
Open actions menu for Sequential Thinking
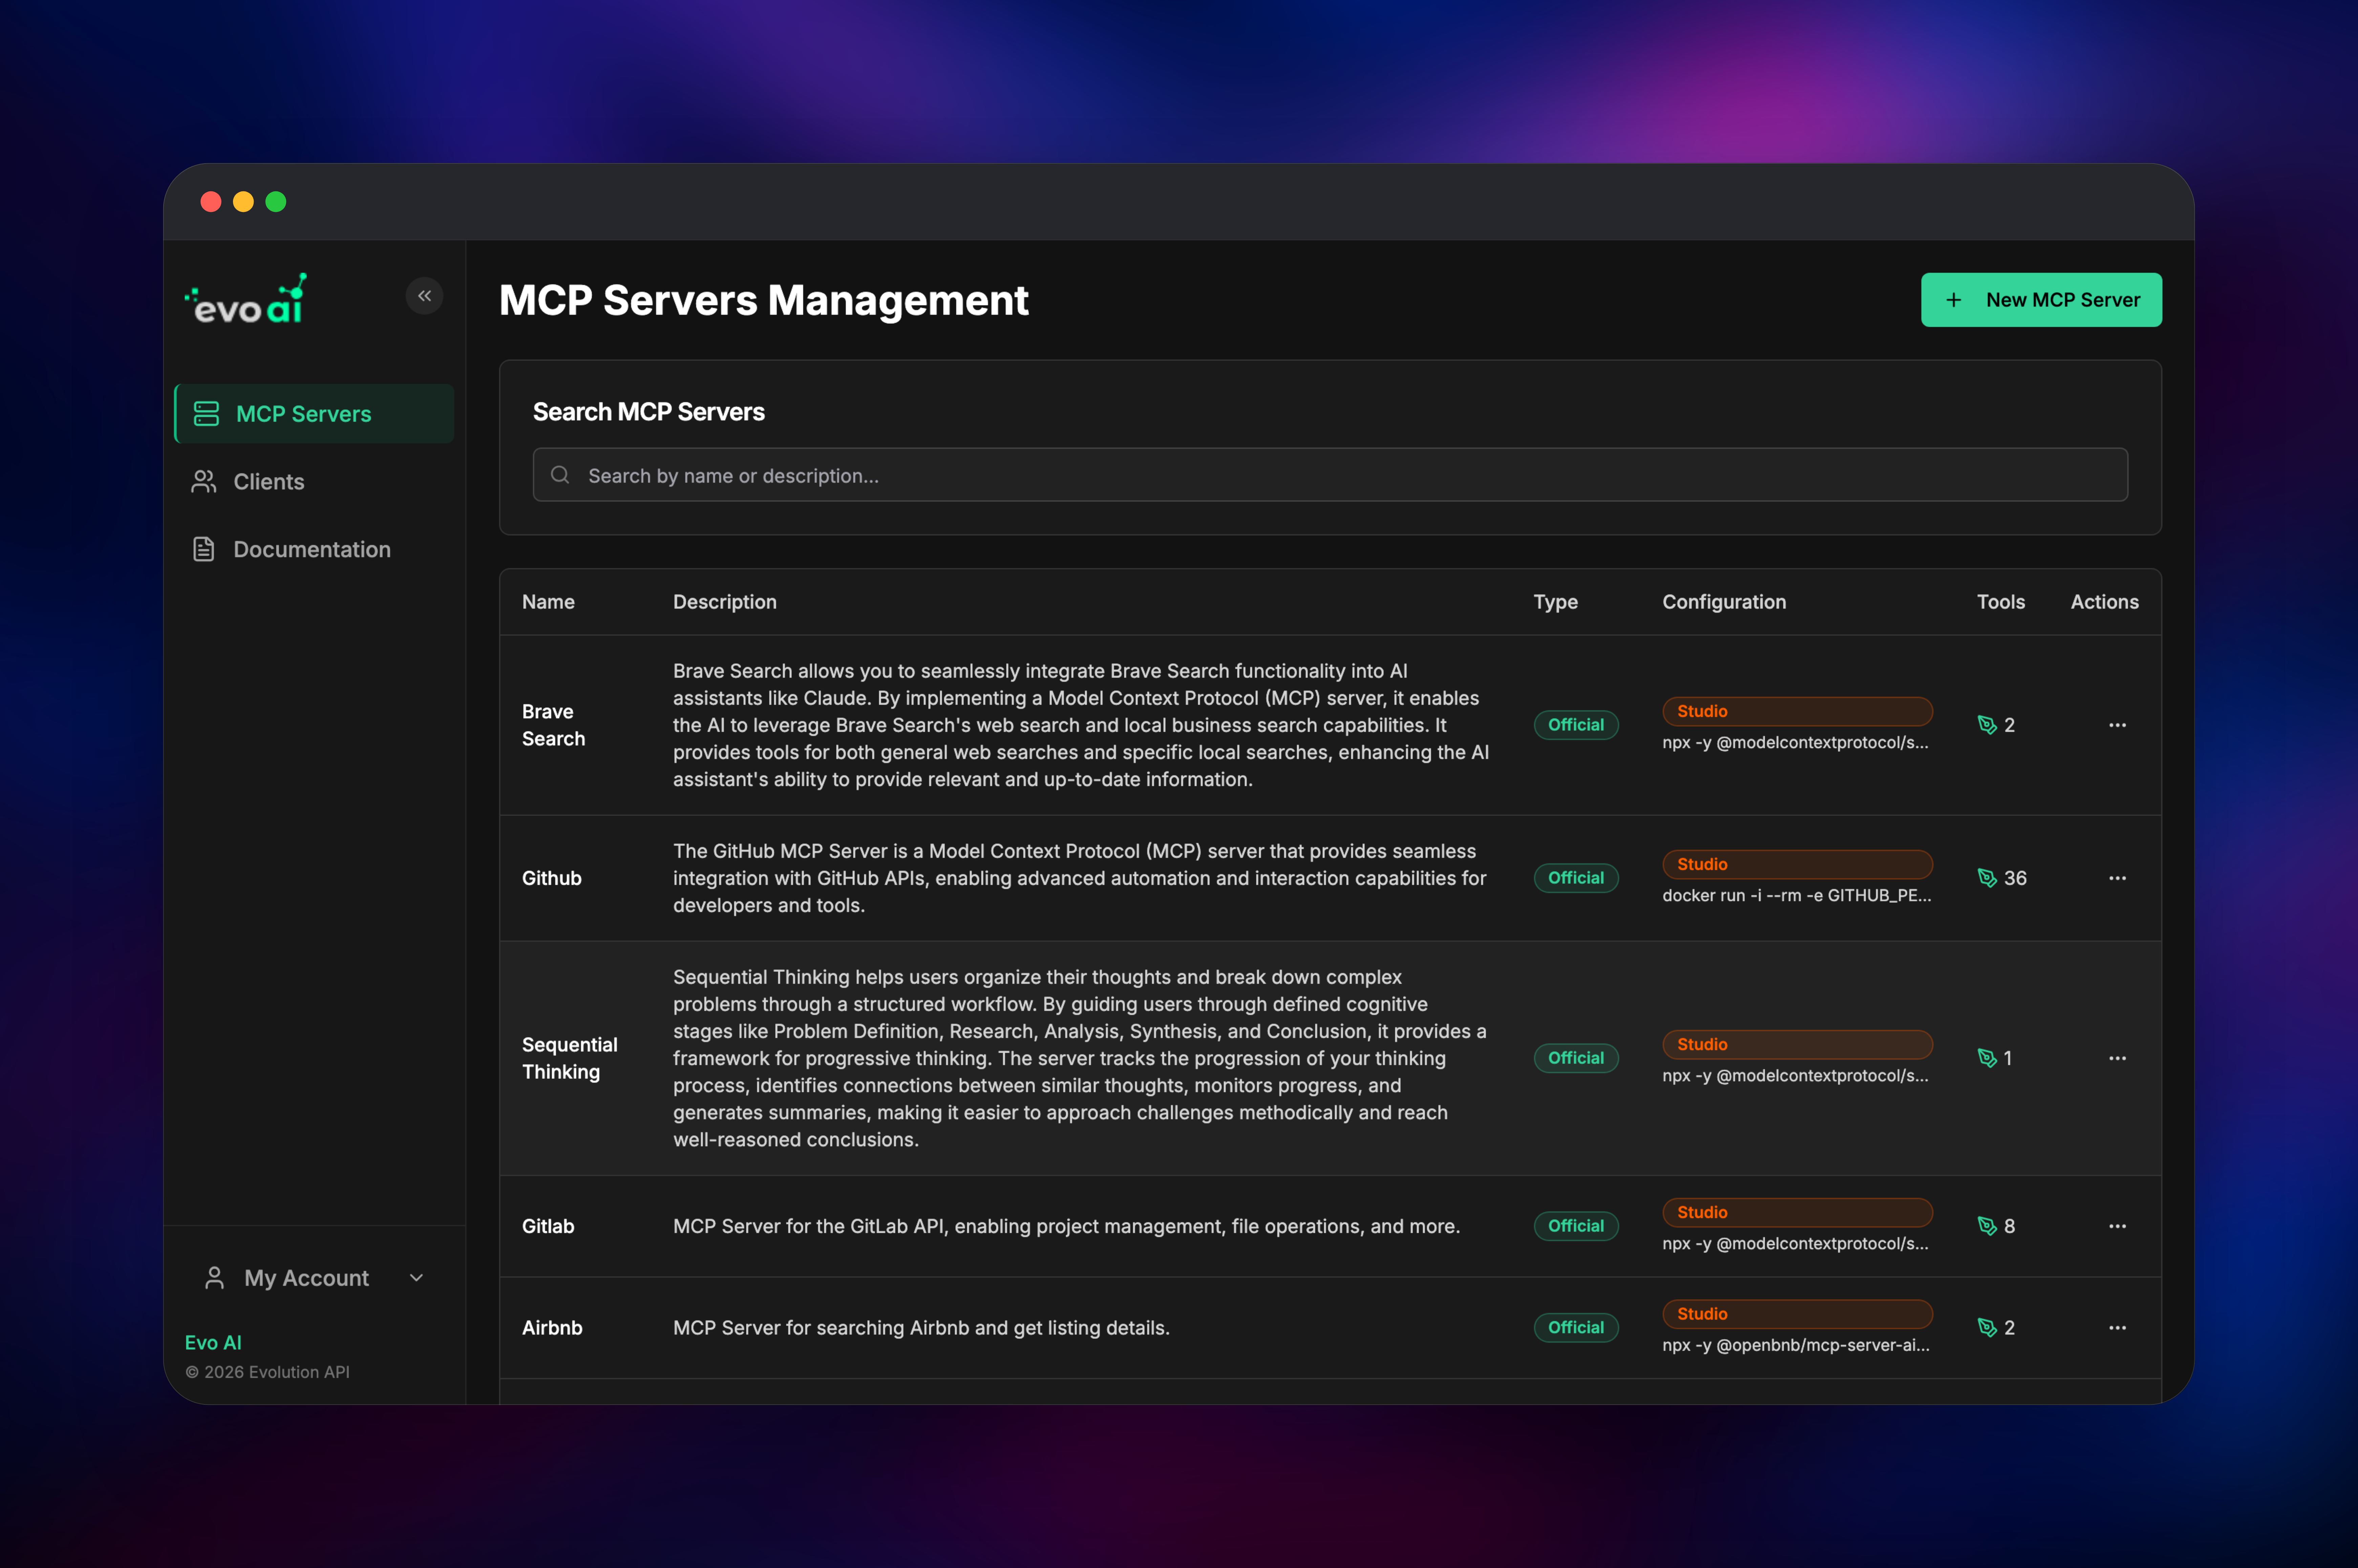2117,1058
